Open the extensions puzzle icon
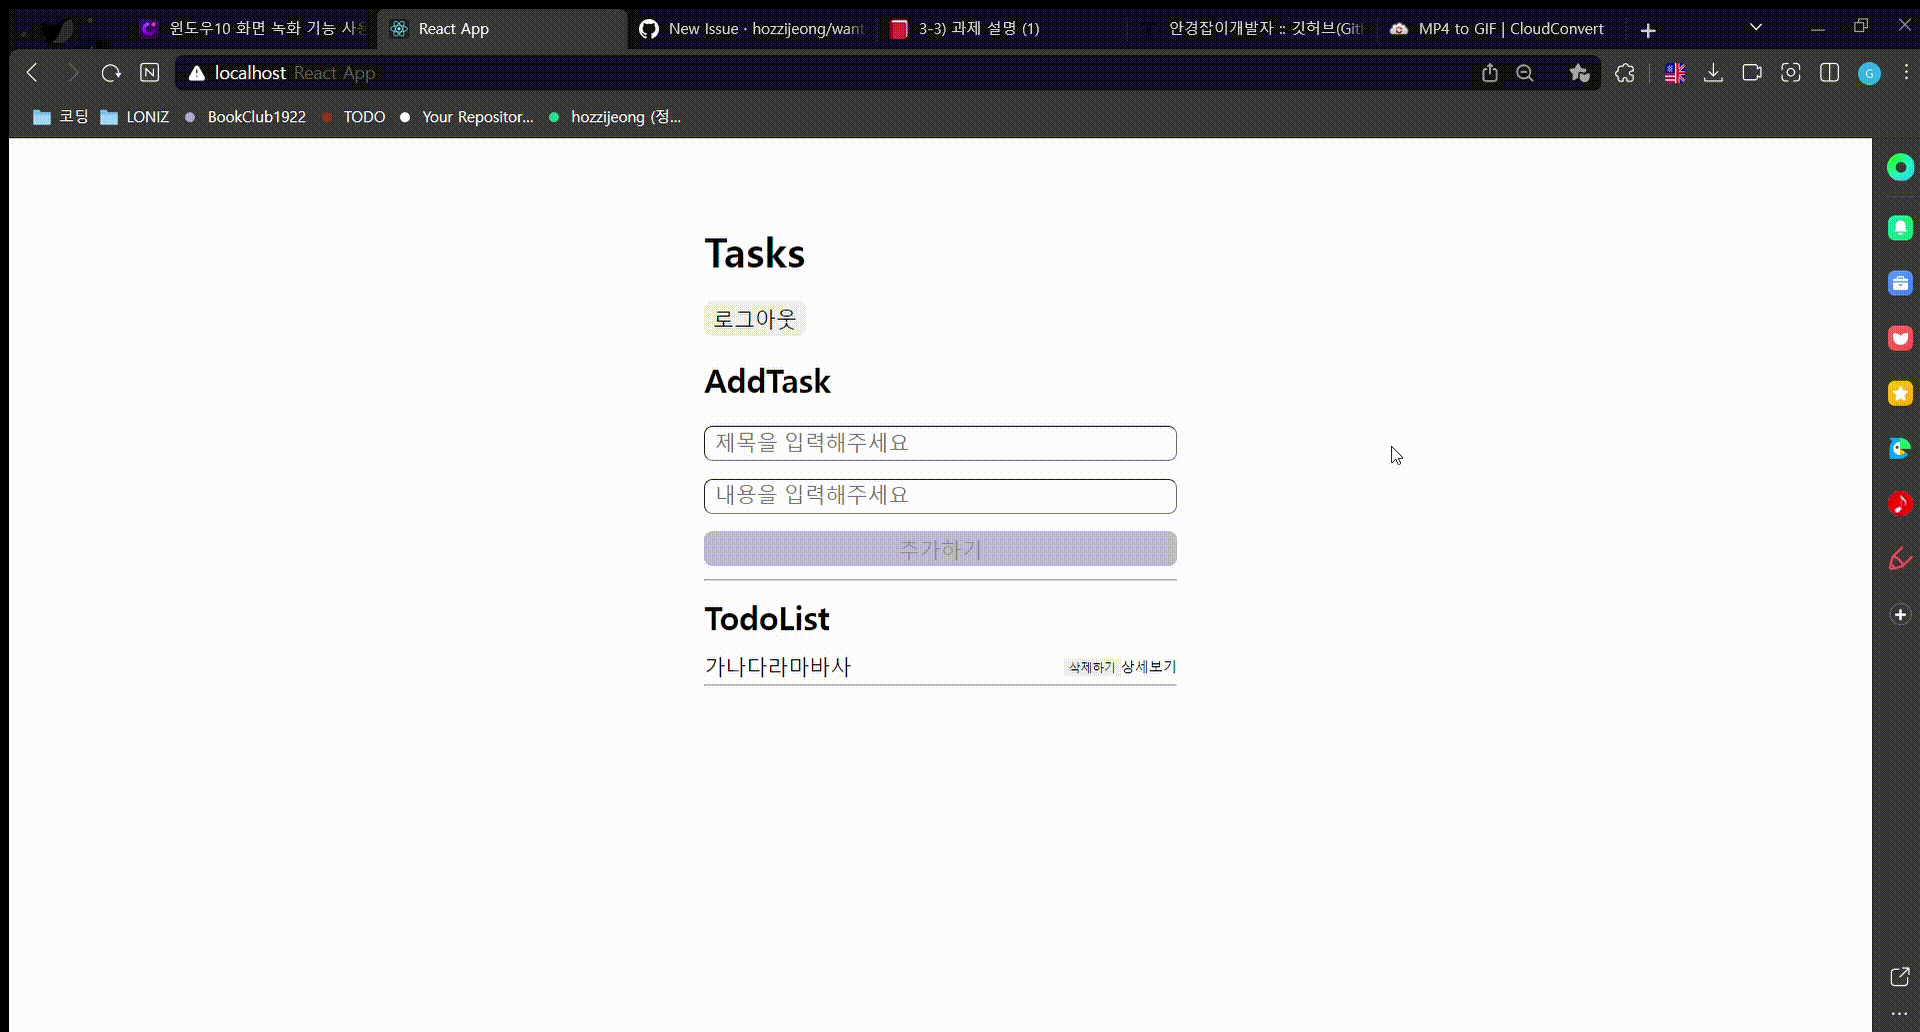This screenshot has width=1920, height=1032. [1625, 73]
